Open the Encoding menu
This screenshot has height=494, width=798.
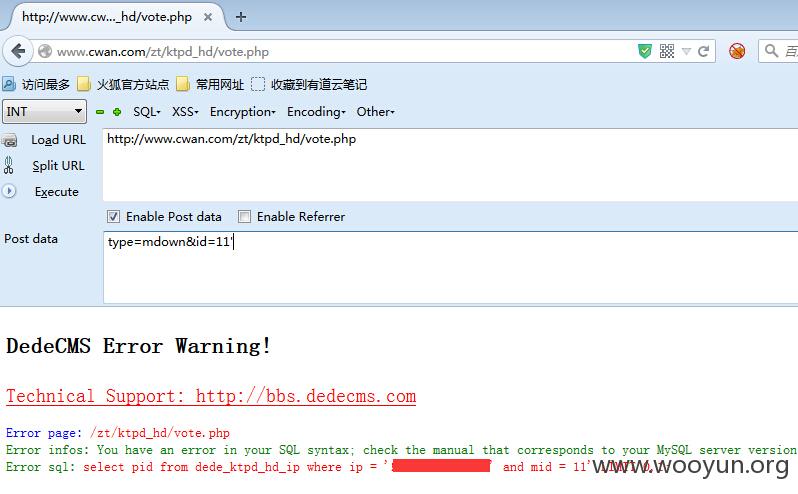coord(316,112)
